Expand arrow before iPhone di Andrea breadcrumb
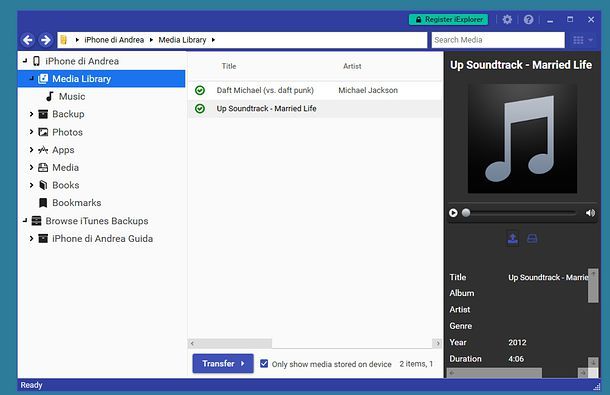This screenshot has width=610, height=395. (x=77, y=40)
